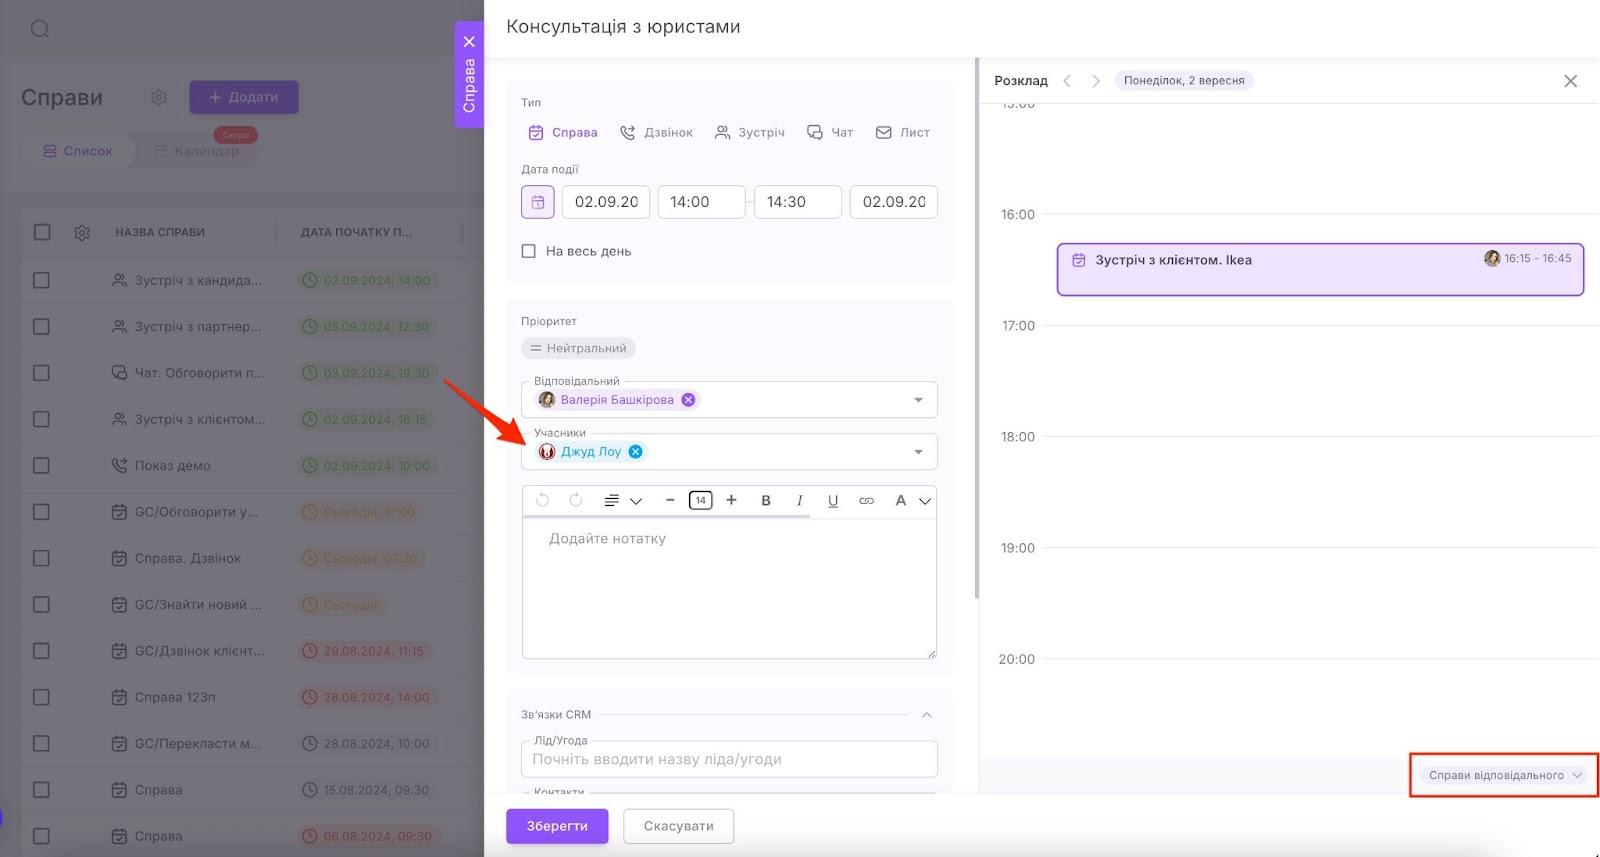Check the Чат. Обговорити п... row
Viewport: 1600px width, 857px height.
[41, 373]
